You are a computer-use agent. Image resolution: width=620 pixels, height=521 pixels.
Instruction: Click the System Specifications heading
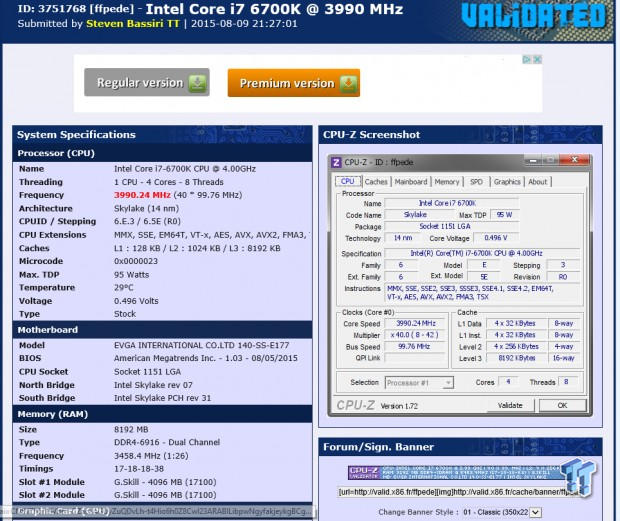pyautogui.click(x=76, y=135)
